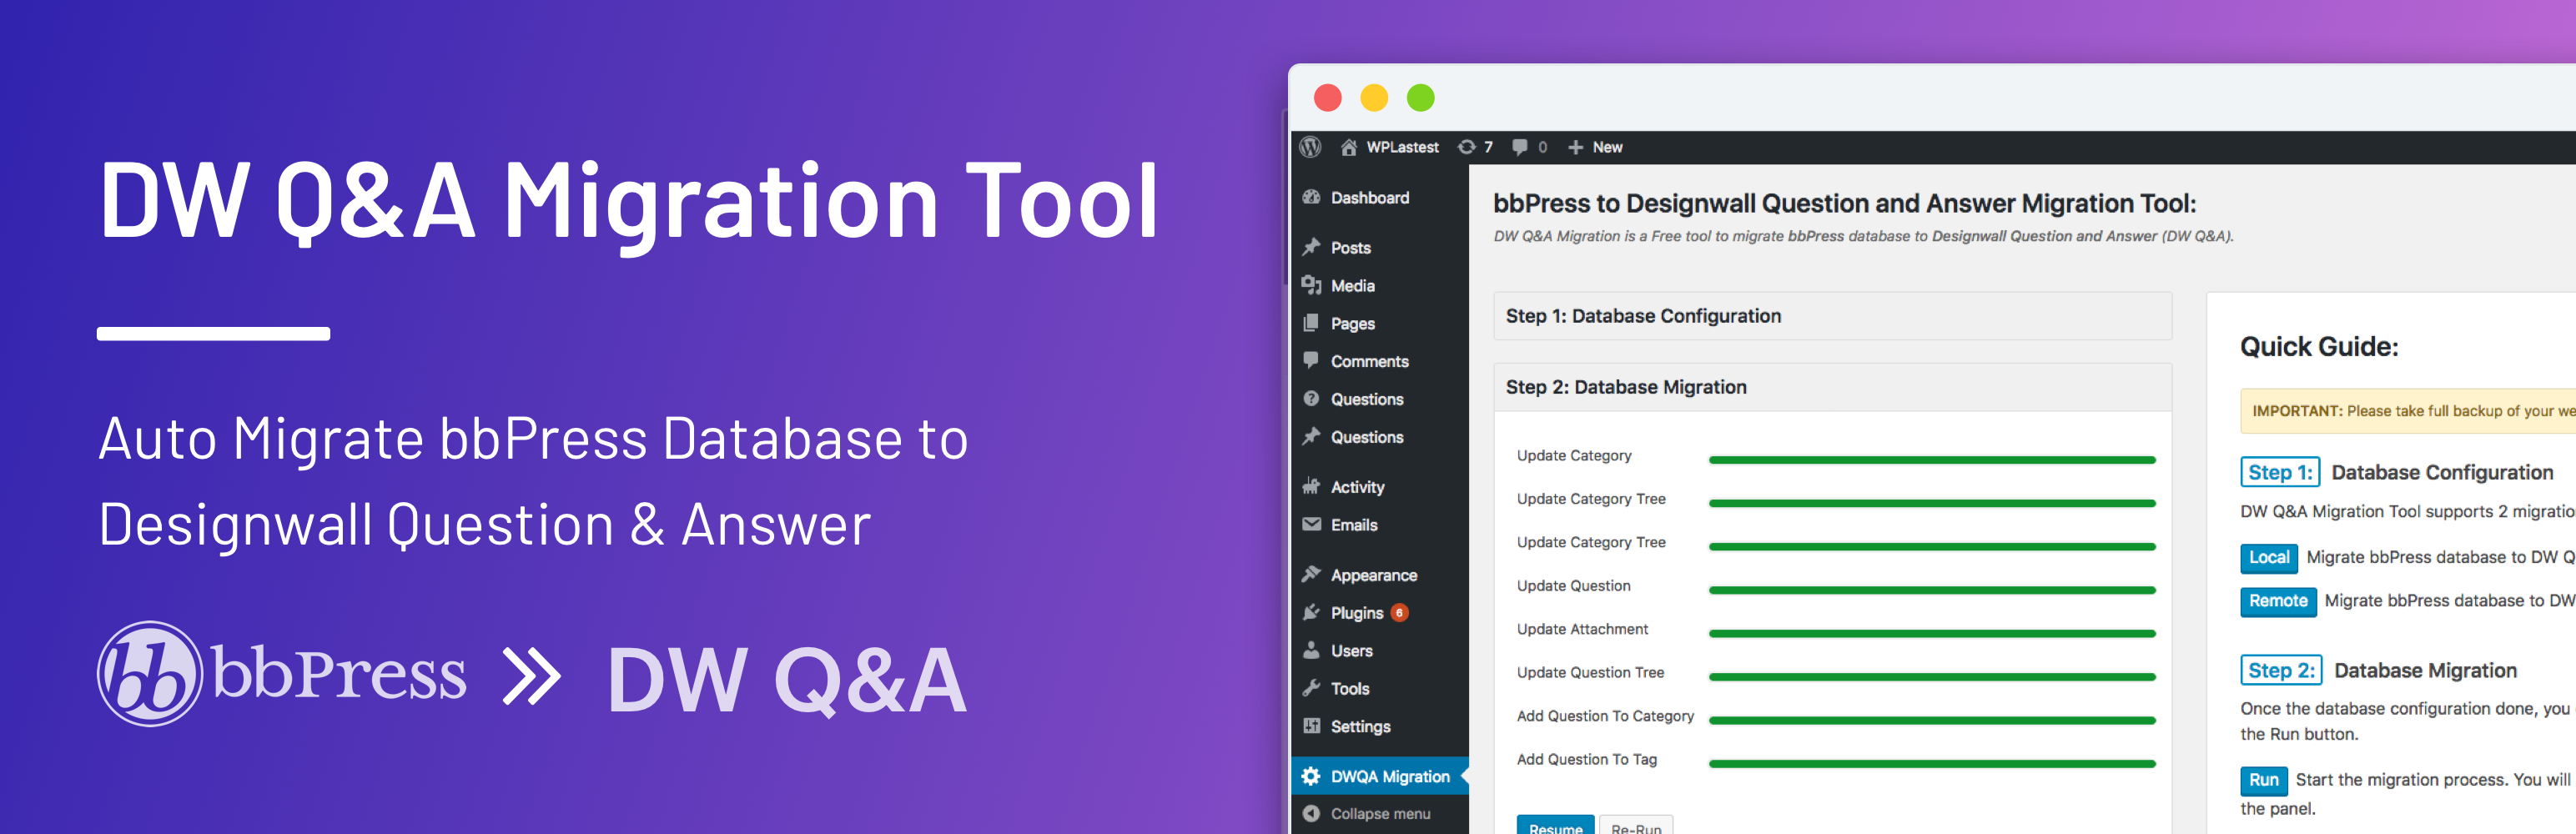Click the Pages icon in sidebar
Screen dimensions: 2576x834
[1311, 323]
